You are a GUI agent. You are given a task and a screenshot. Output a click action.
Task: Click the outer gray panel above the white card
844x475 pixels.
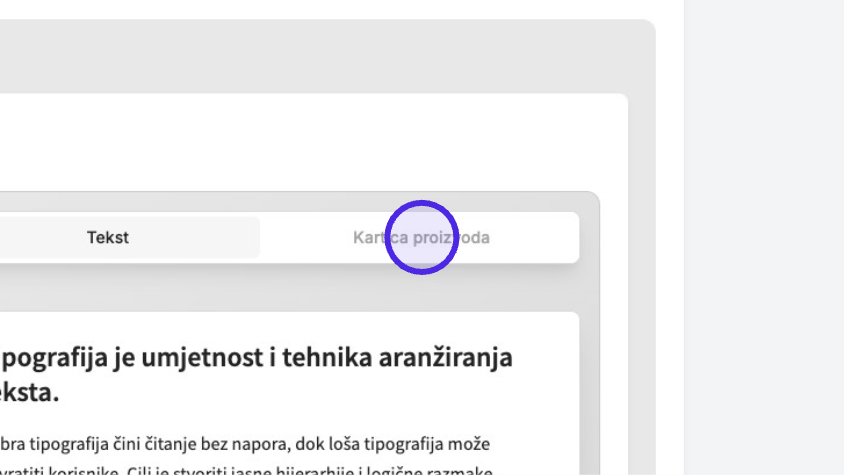pos(323,57)
